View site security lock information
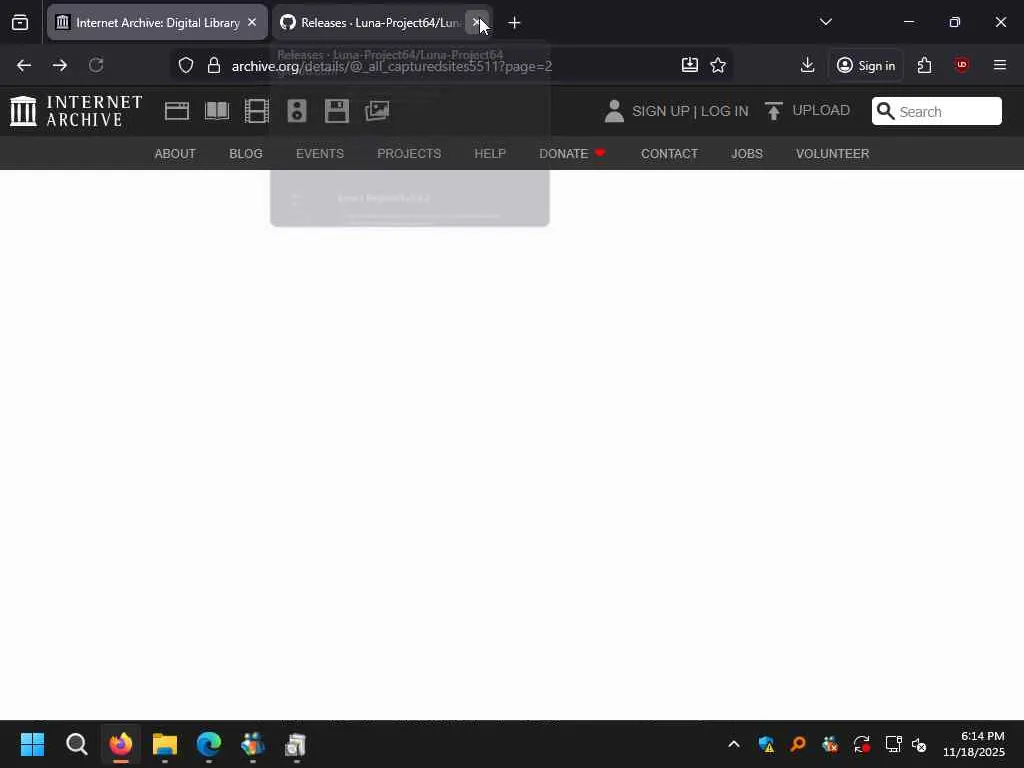The height and width of the screenshot is (768, 1024). coord(214,65)
